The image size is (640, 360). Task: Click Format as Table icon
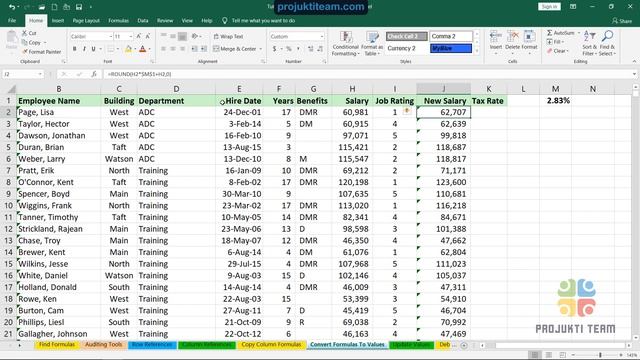point(372,37)
